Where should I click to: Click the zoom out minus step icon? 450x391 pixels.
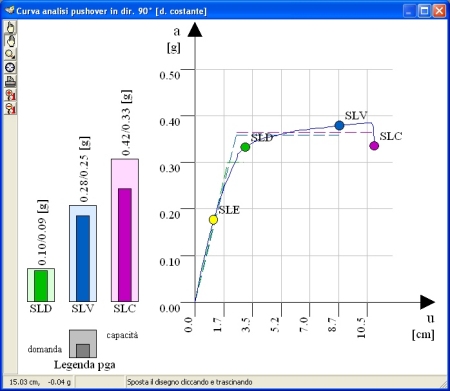coord(10,109)
